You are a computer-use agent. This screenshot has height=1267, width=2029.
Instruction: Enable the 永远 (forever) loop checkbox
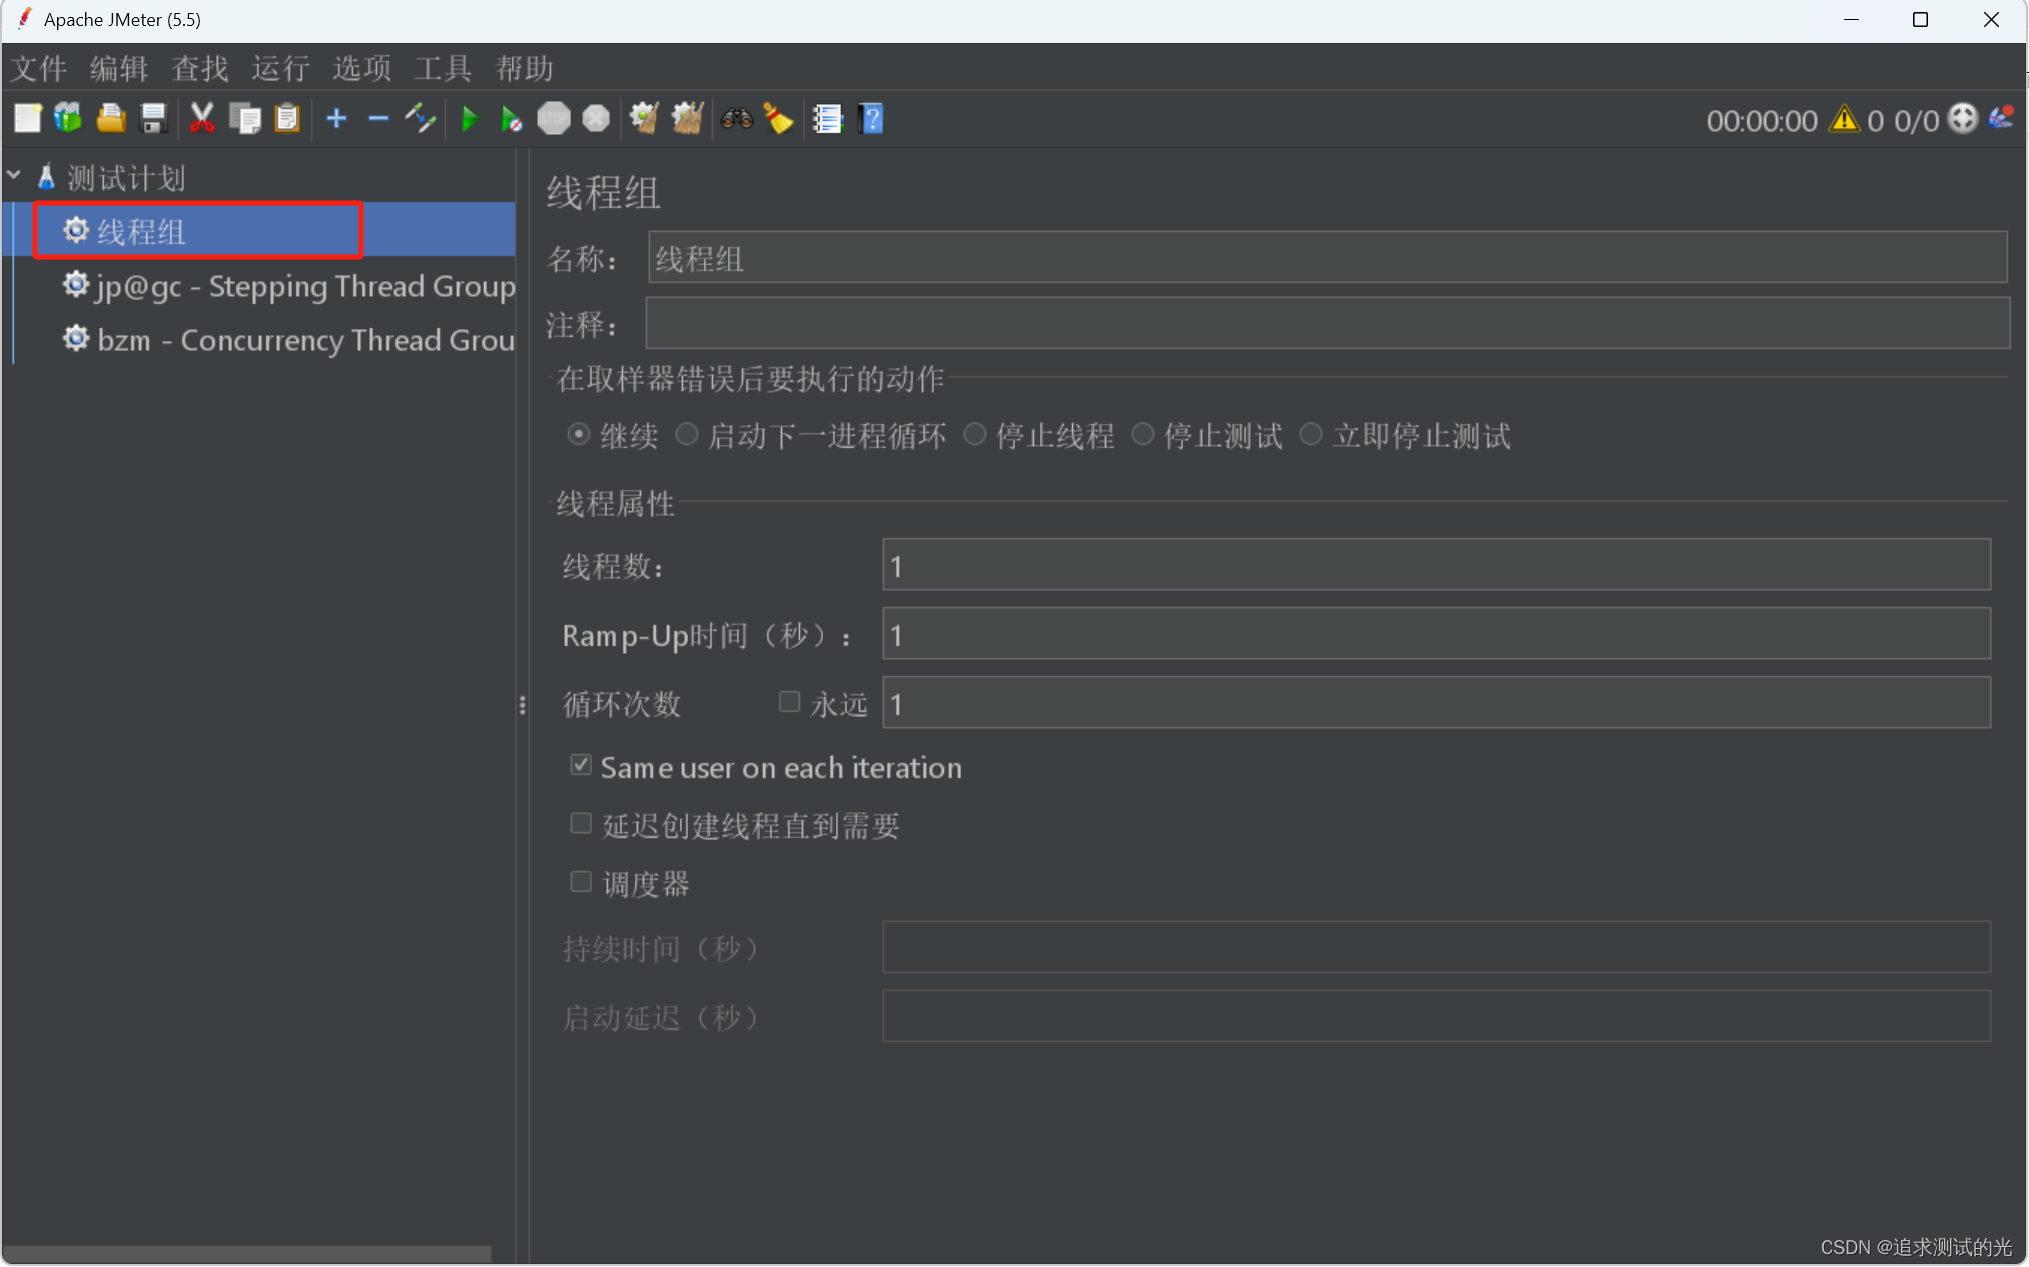tap(790, 702)
